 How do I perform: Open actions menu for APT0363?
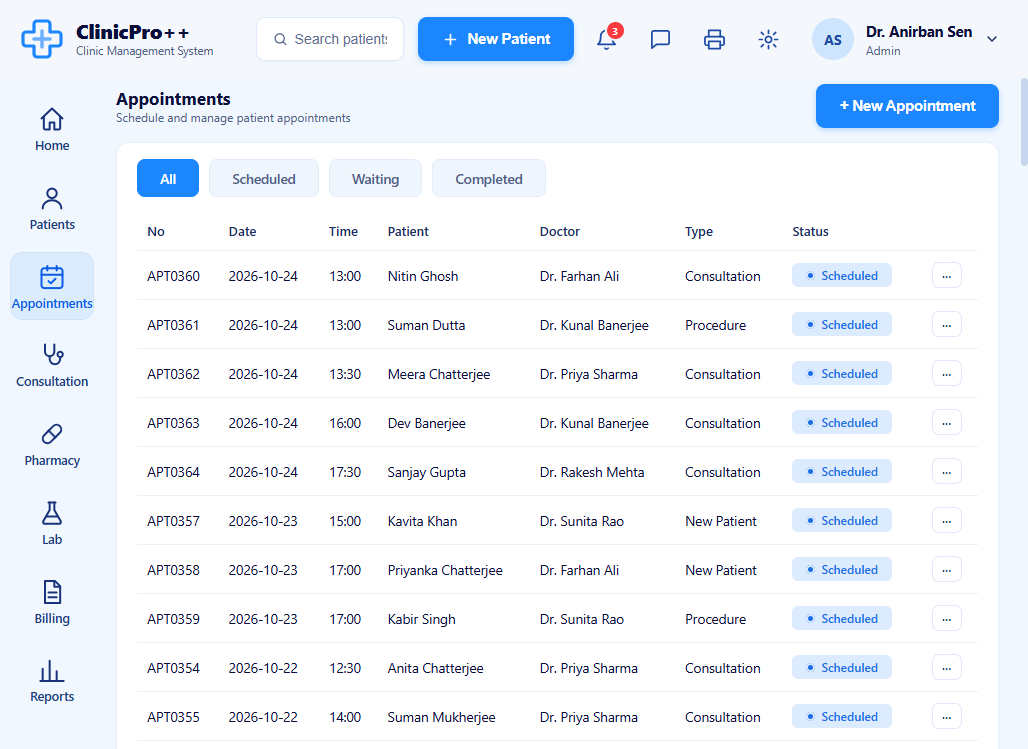[x=947, y=423]
